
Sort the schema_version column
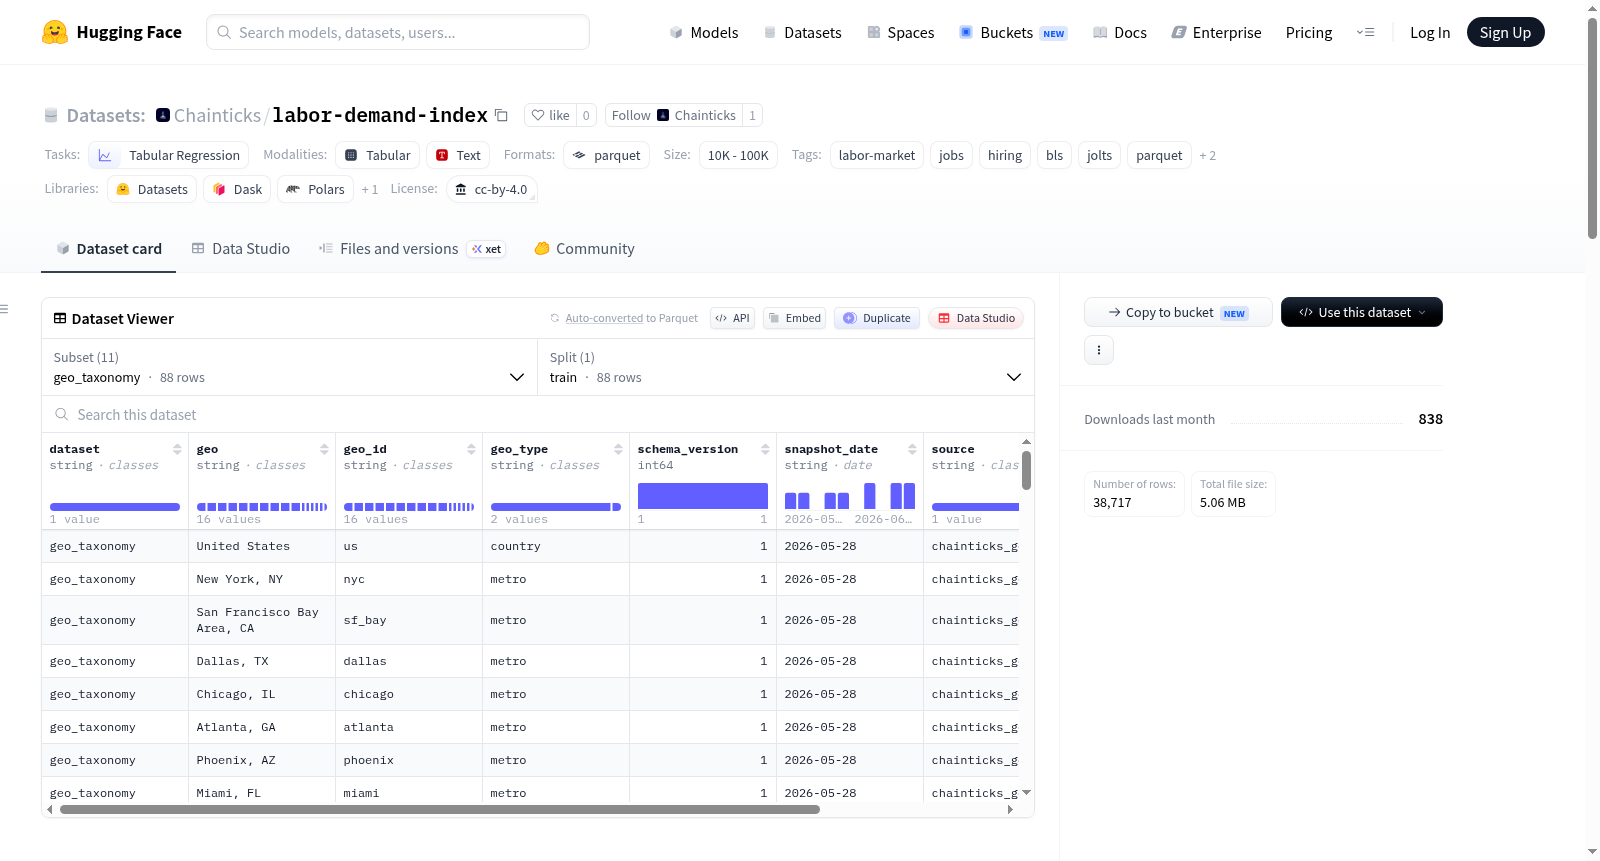click(765, 449)
